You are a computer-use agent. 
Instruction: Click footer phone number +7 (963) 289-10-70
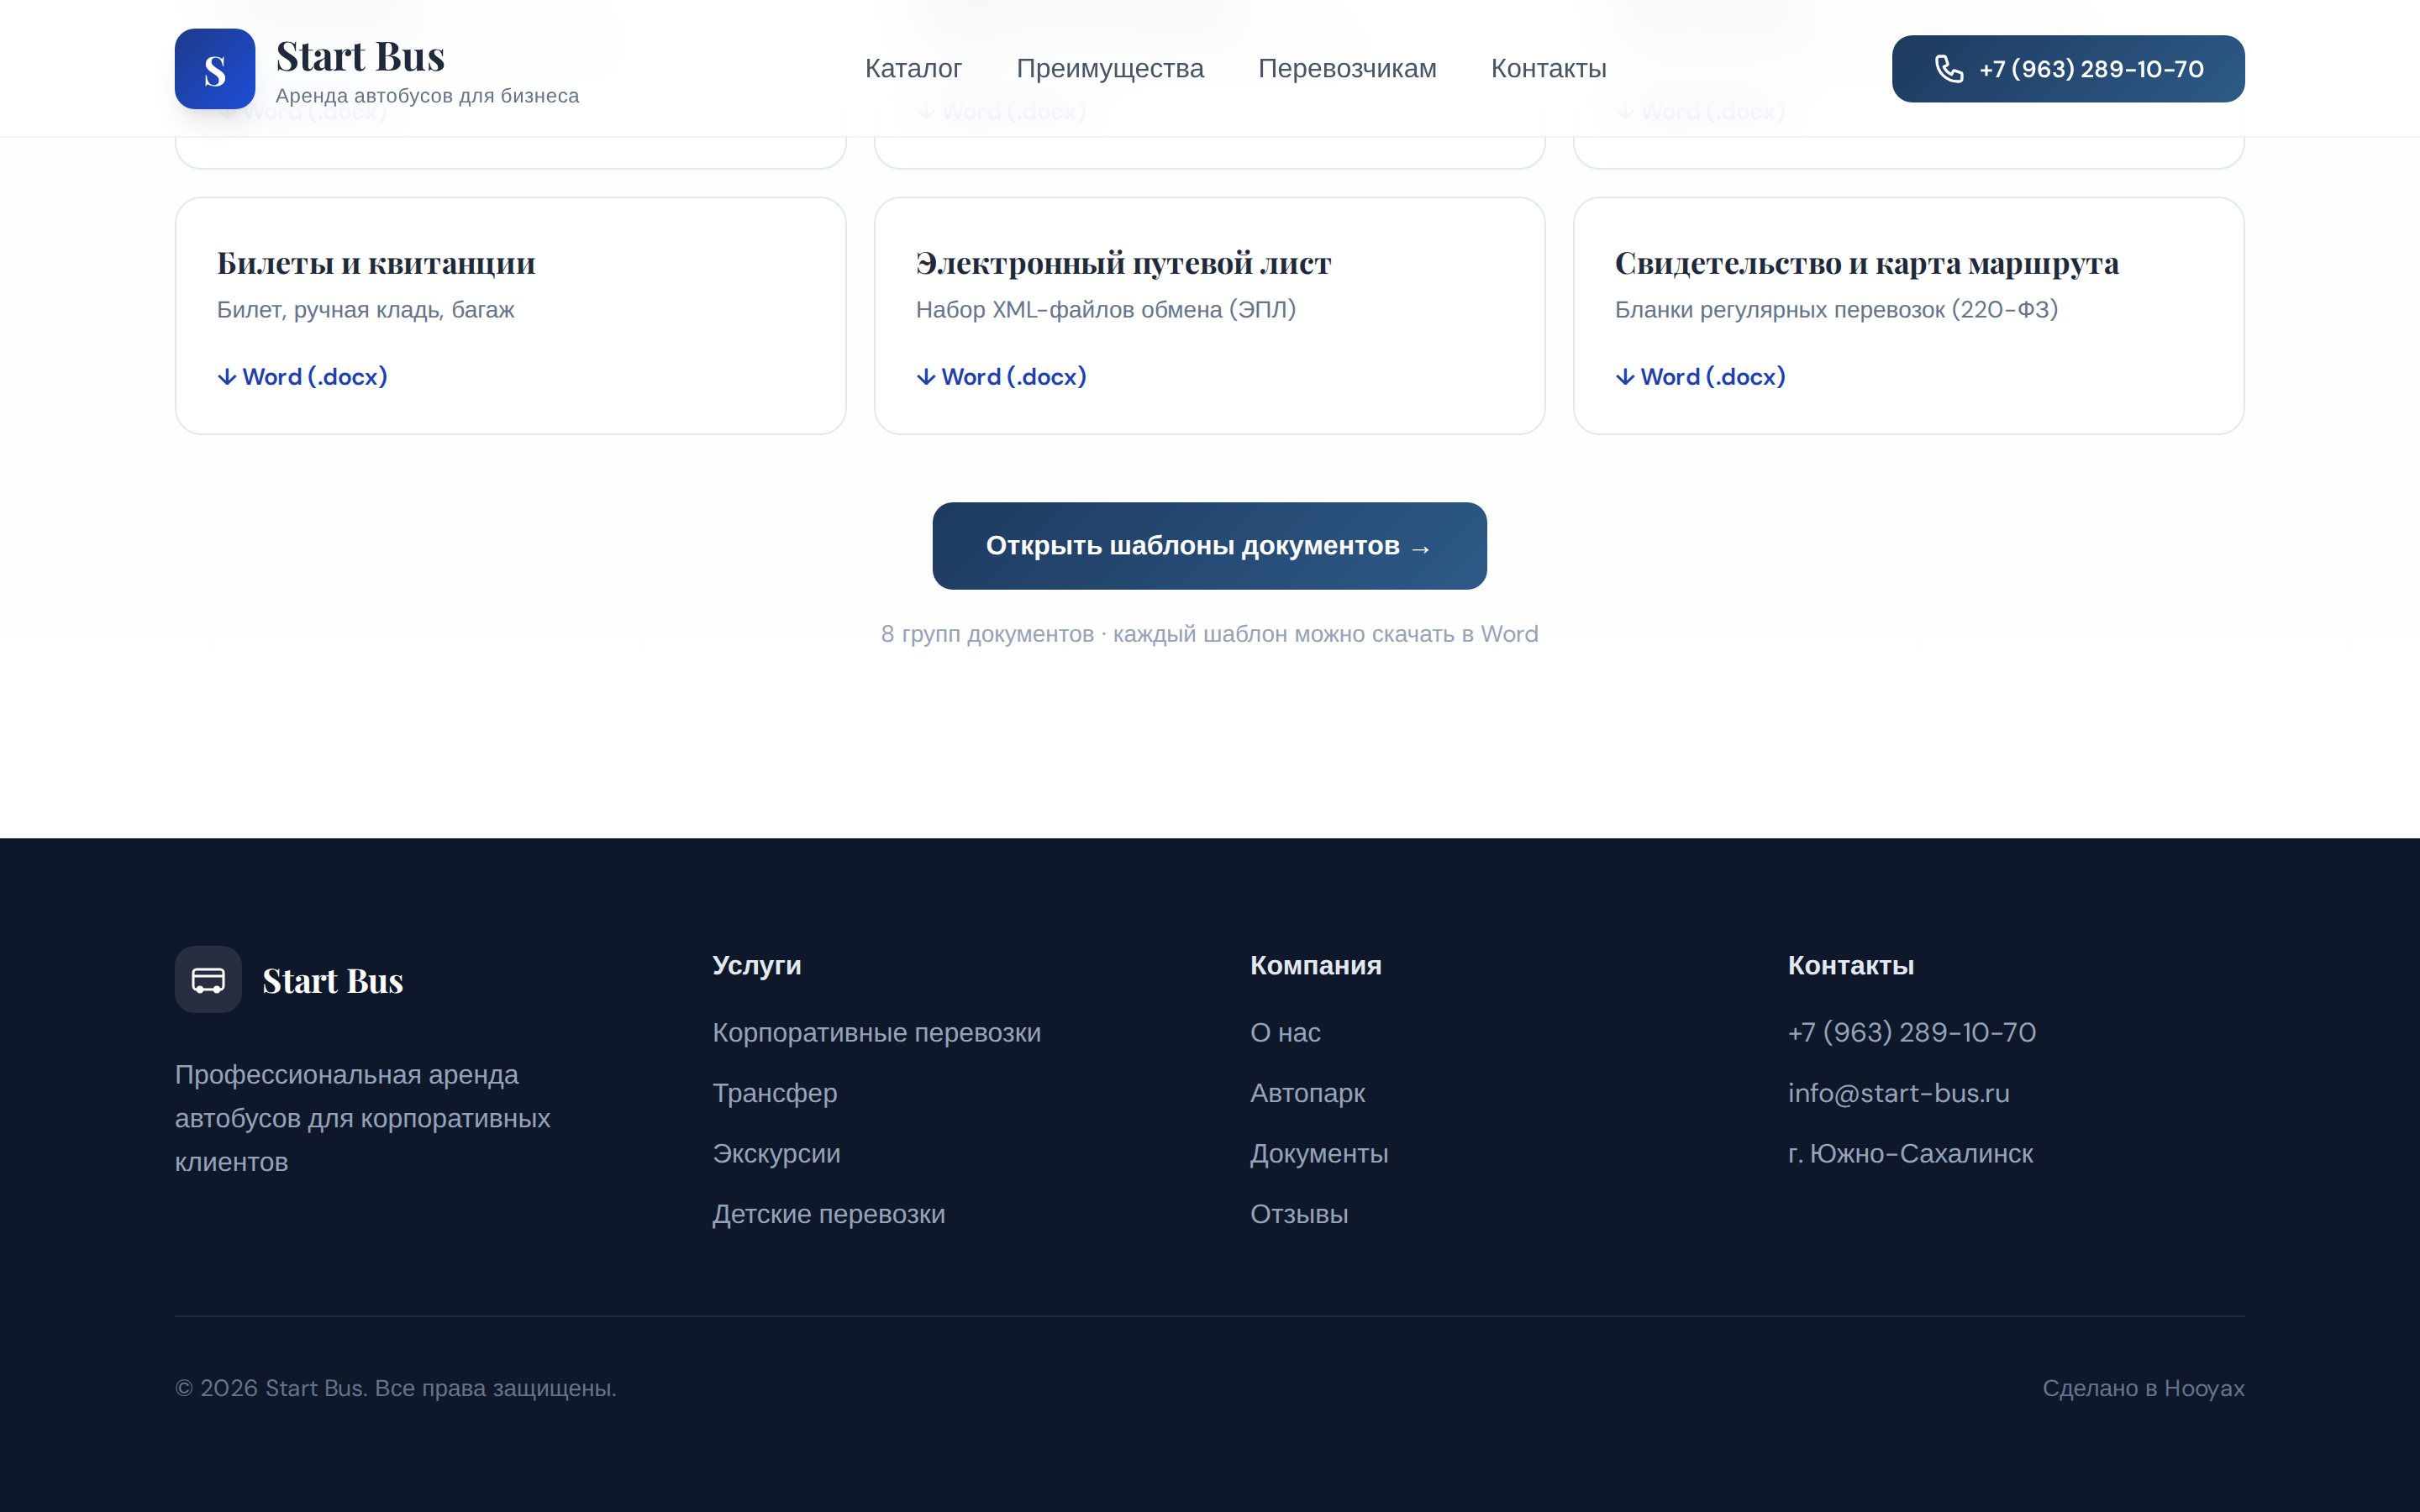[1911, 1033]
